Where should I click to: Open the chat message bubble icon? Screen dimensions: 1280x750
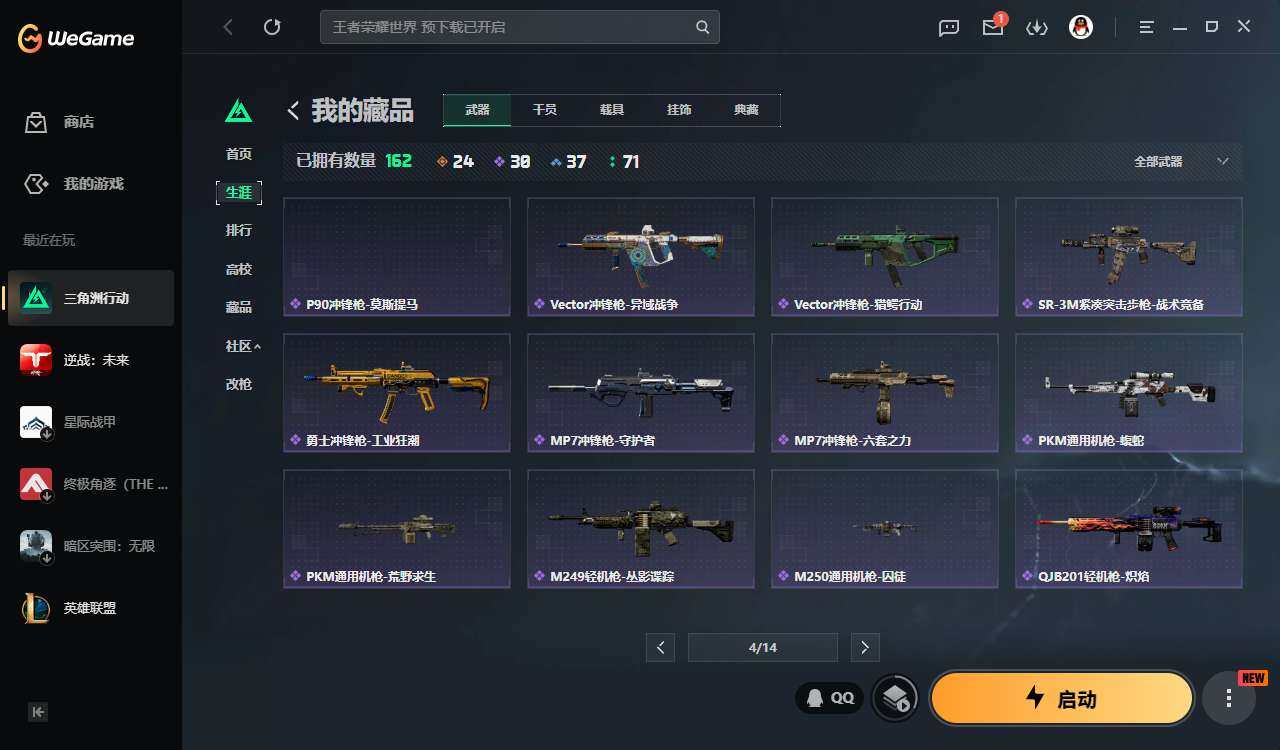coord(949,28)
